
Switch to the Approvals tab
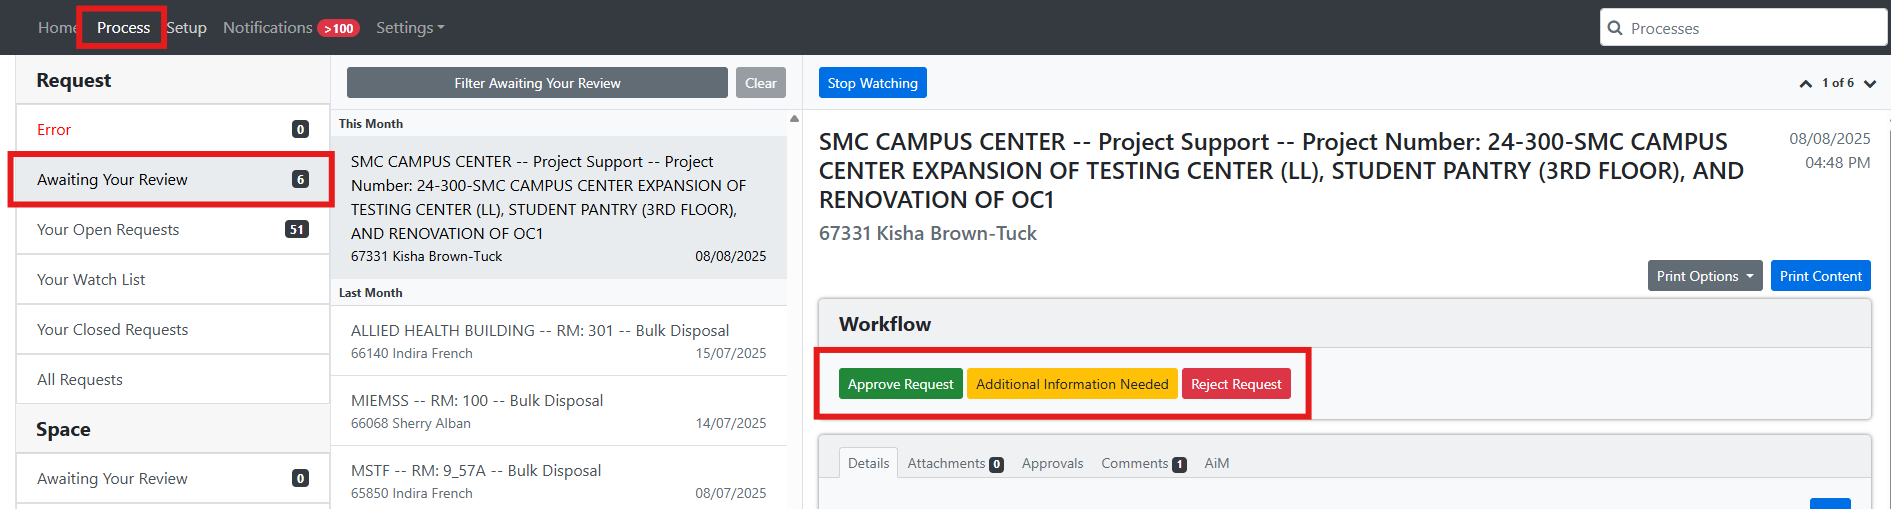[1052, 463]
